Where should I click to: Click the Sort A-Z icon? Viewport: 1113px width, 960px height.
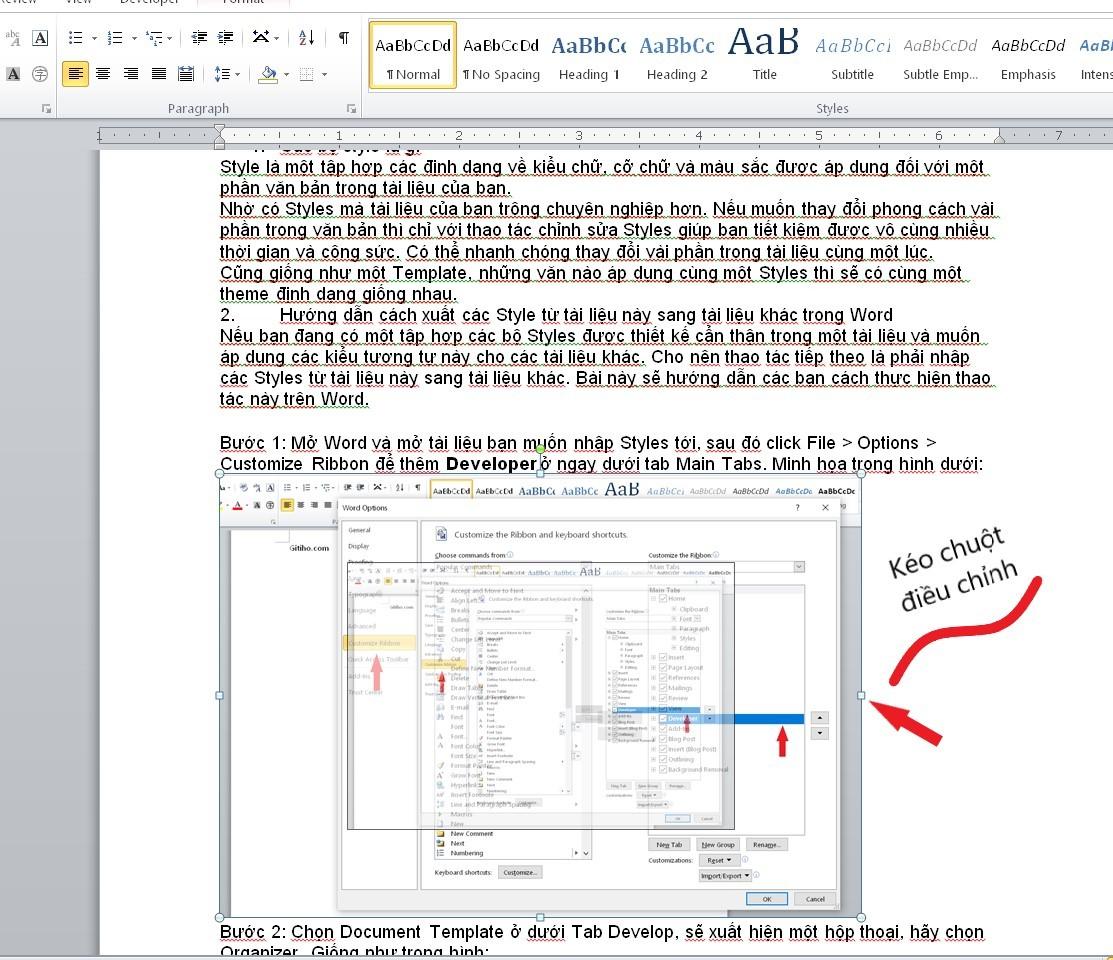tap(307, 38)
